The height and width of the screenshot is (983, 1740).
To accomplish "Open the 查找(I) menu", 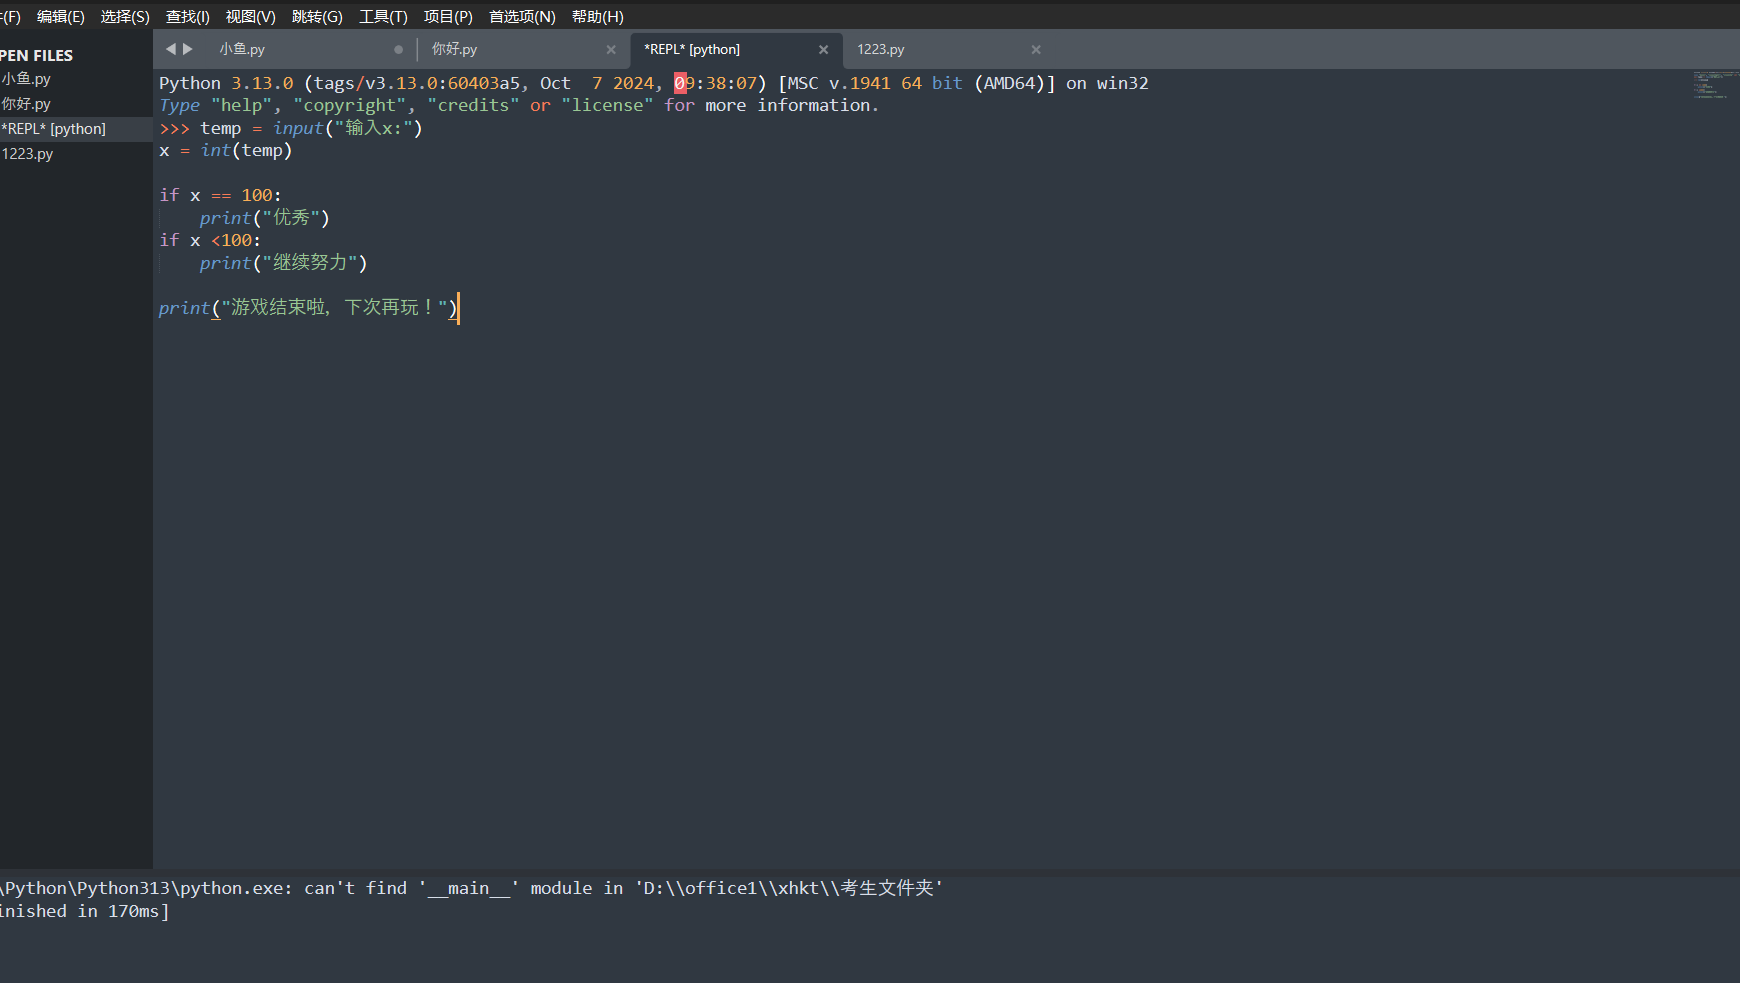I will (187, 16).
